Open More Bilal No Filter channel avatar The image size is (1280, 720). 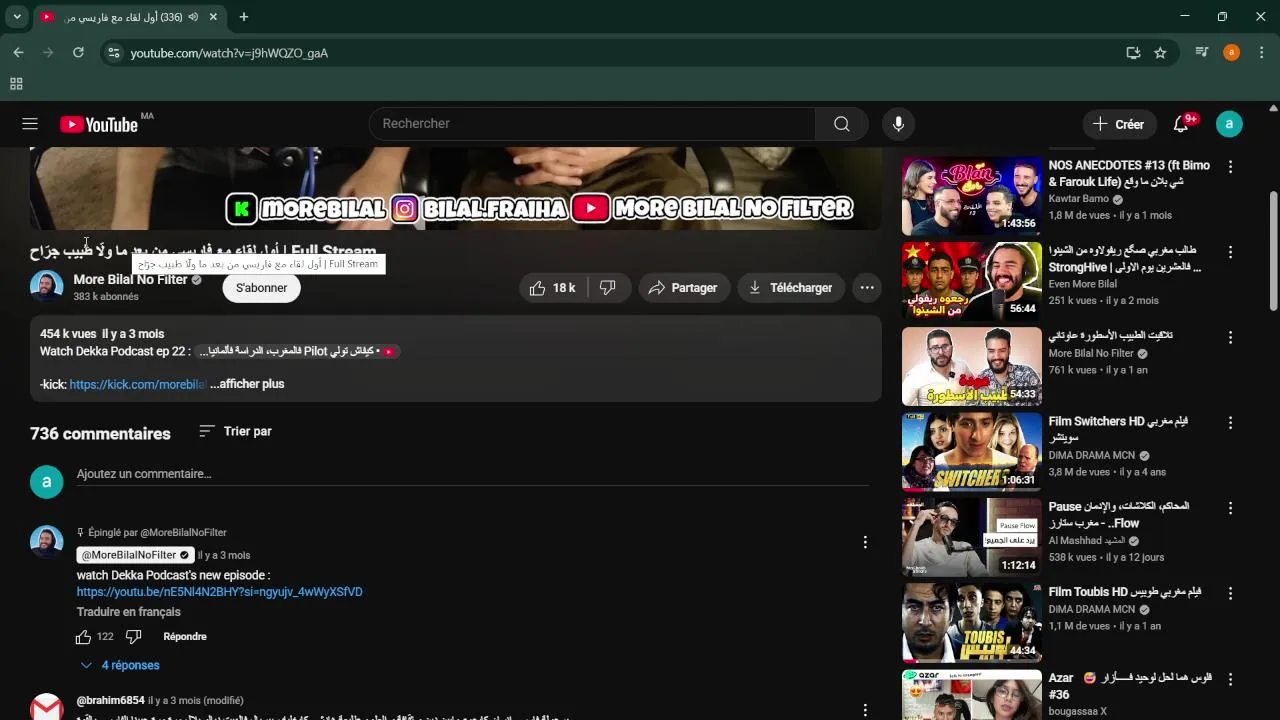[x=47, y=287]
